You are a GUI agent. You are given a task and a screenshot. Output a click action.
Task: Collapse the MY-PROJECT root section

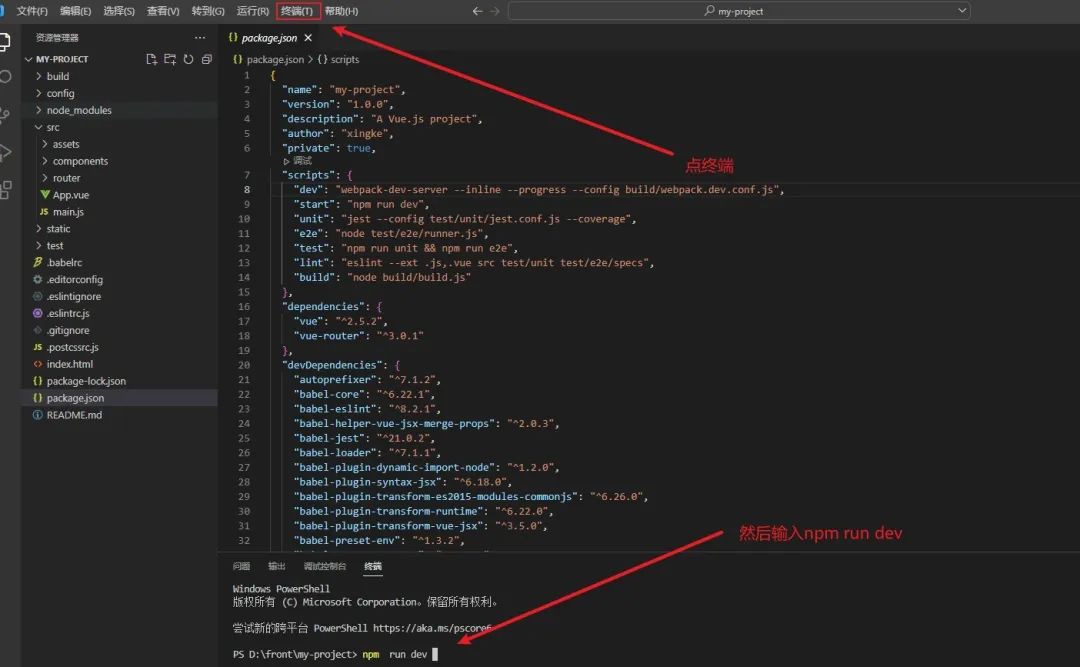point(62,59)
